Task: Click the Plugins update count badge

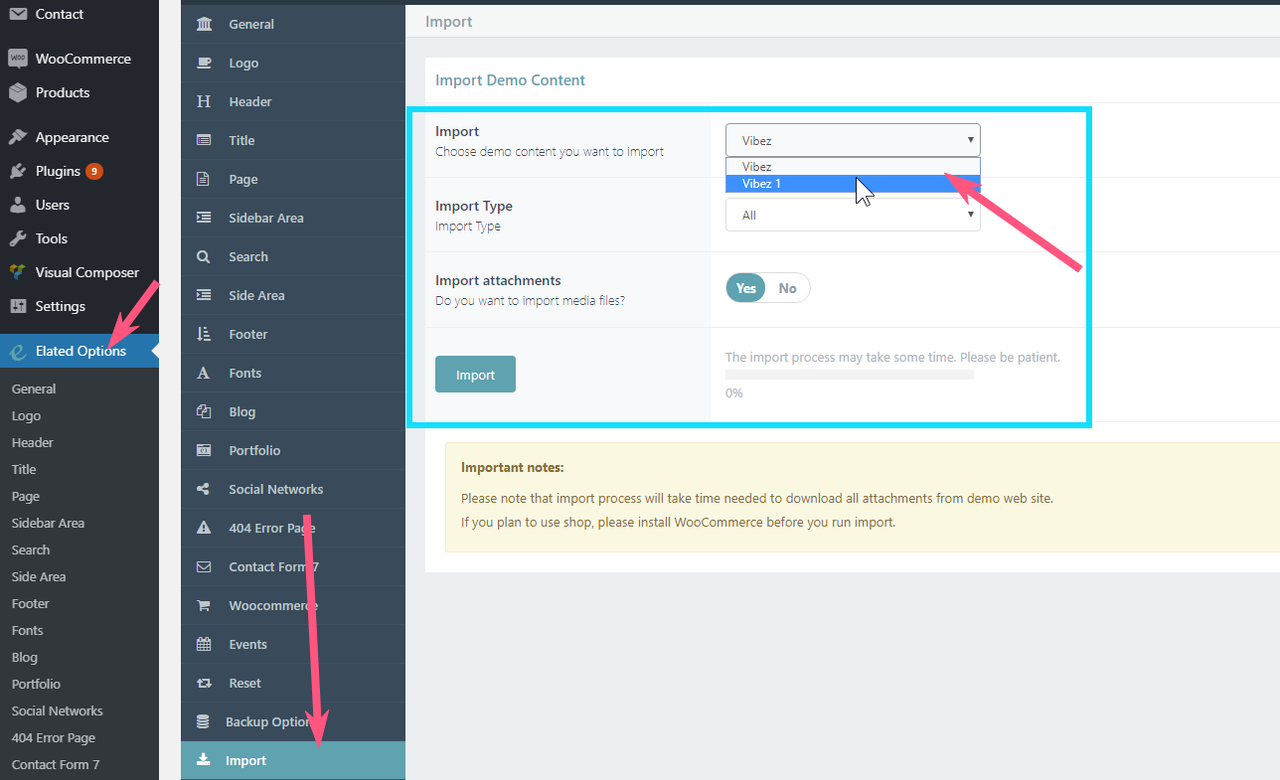Action: (94, 171)
